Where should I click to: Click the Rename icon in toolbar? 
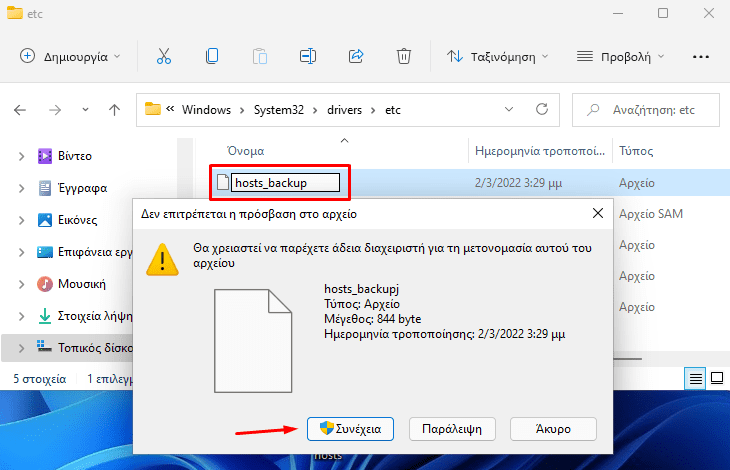(308, 56)
